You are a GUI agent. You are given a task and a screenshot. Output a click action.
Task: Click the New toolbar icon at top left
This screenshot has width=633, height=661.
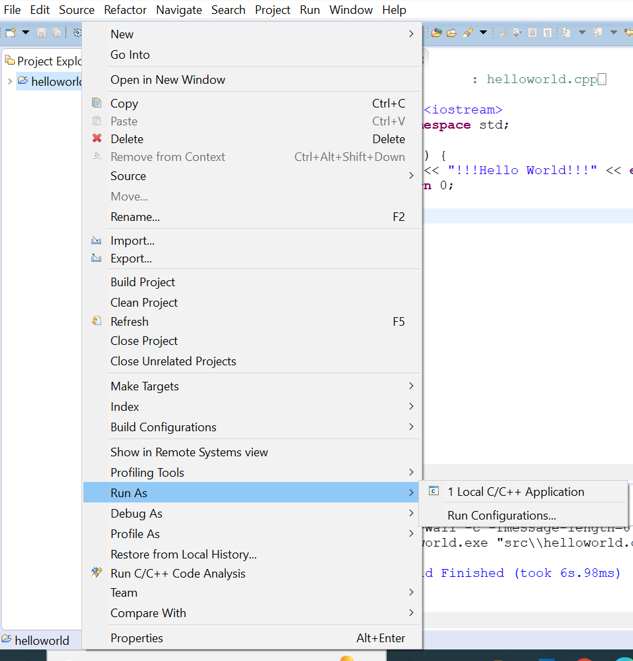pyautogui.click(x=11, y=33)
